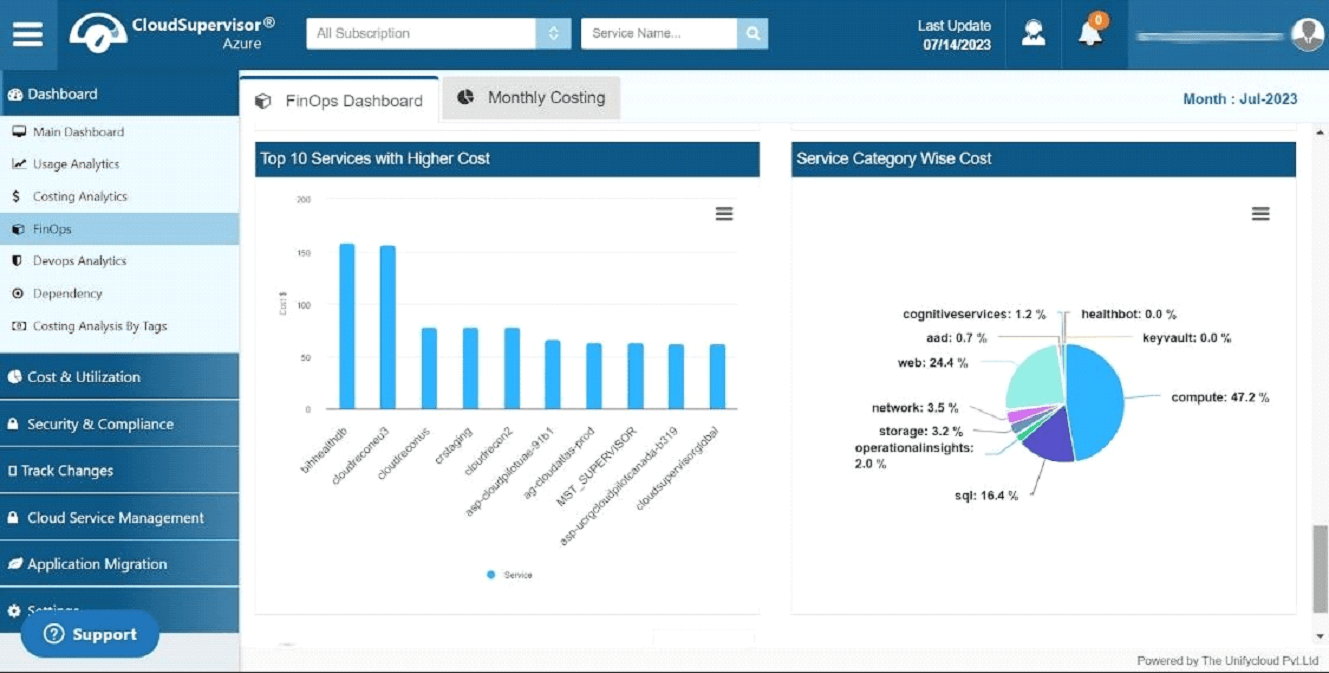Click the Main Dashboard monitor icon
The width and height of the screenshot is (1329, 673).
tap(18, 131)
